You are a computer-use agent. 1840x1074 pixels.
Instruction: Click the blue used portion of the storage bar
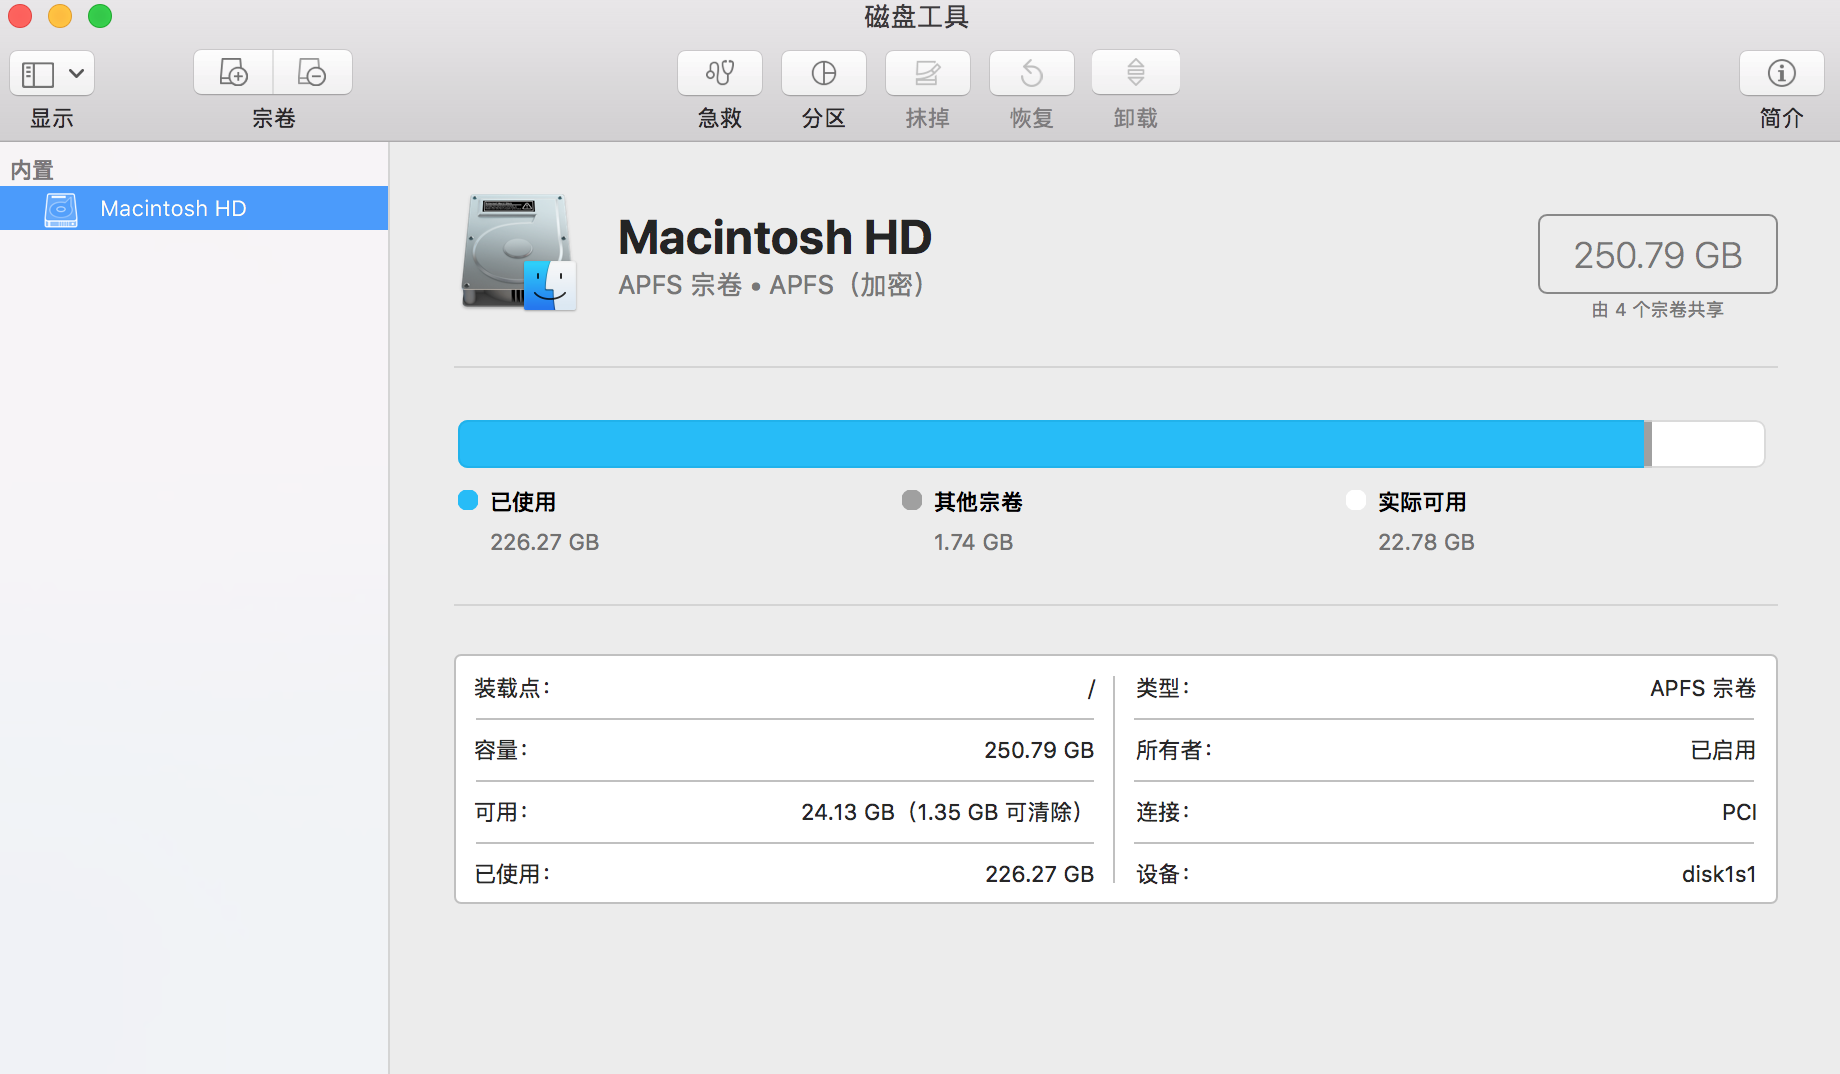point(1050,444)
